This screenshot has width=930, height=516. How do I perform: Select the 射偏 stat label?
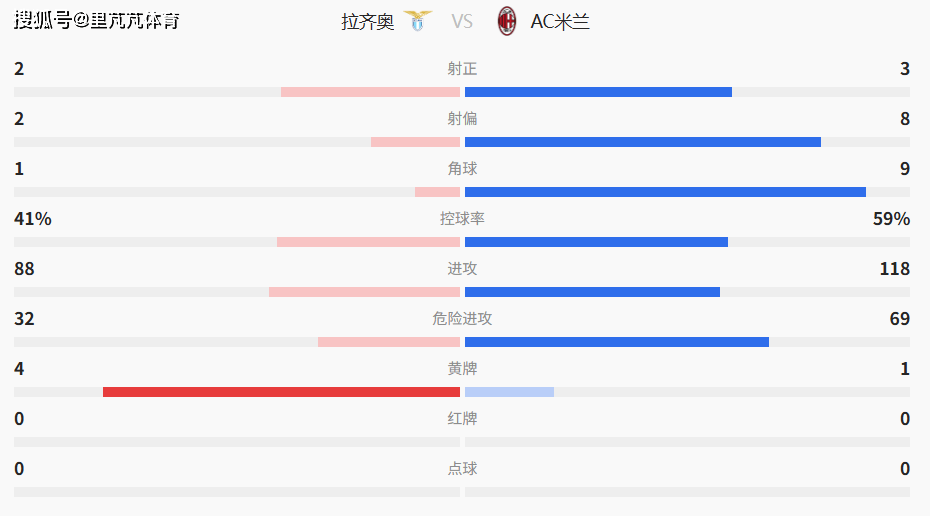tap(462, 119)
